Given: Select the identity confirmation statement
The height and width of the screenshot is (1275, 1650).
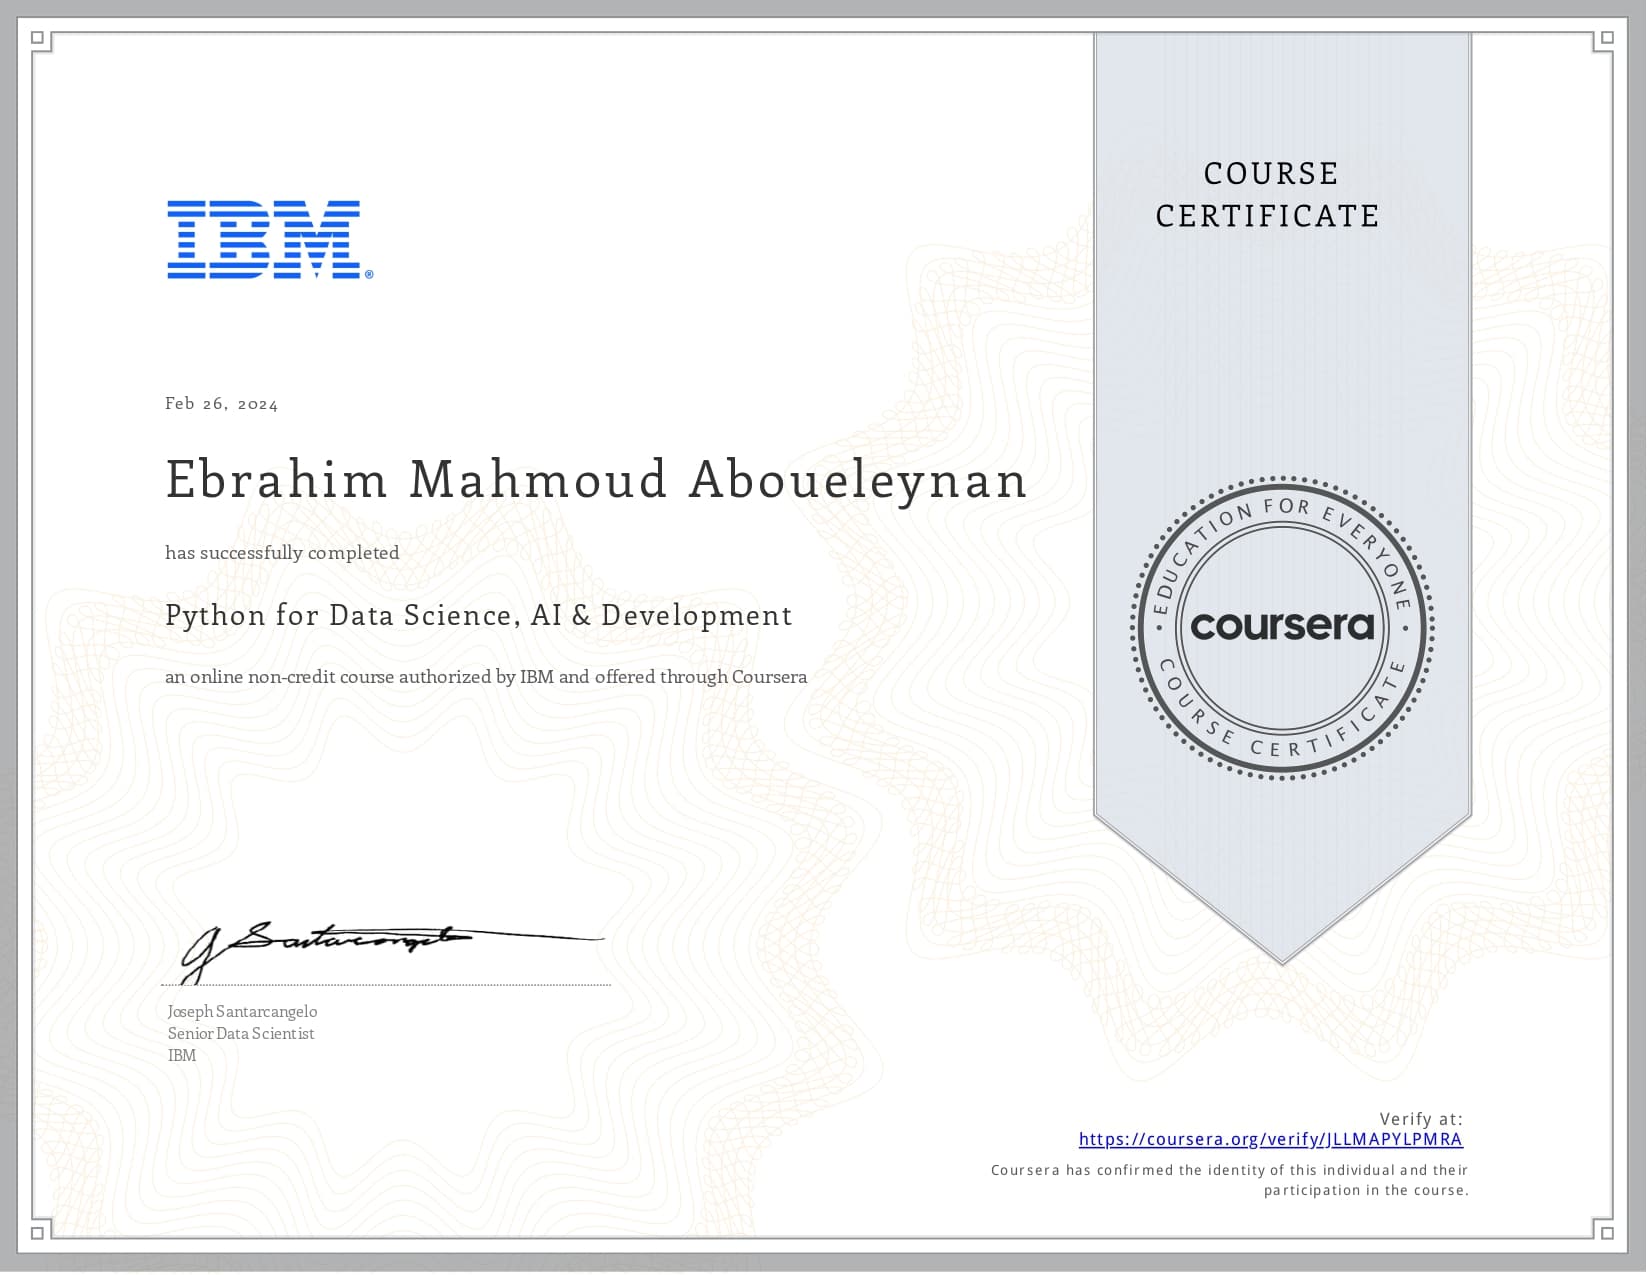Looking at the screenshot, I should pos(1228,1180).
